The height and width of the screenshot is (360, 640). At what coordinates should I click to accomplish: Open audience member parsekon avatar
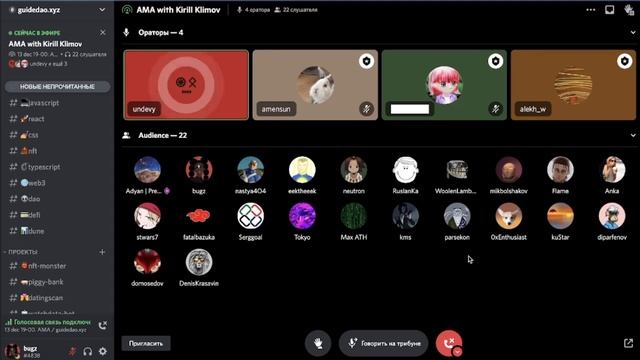457,216
